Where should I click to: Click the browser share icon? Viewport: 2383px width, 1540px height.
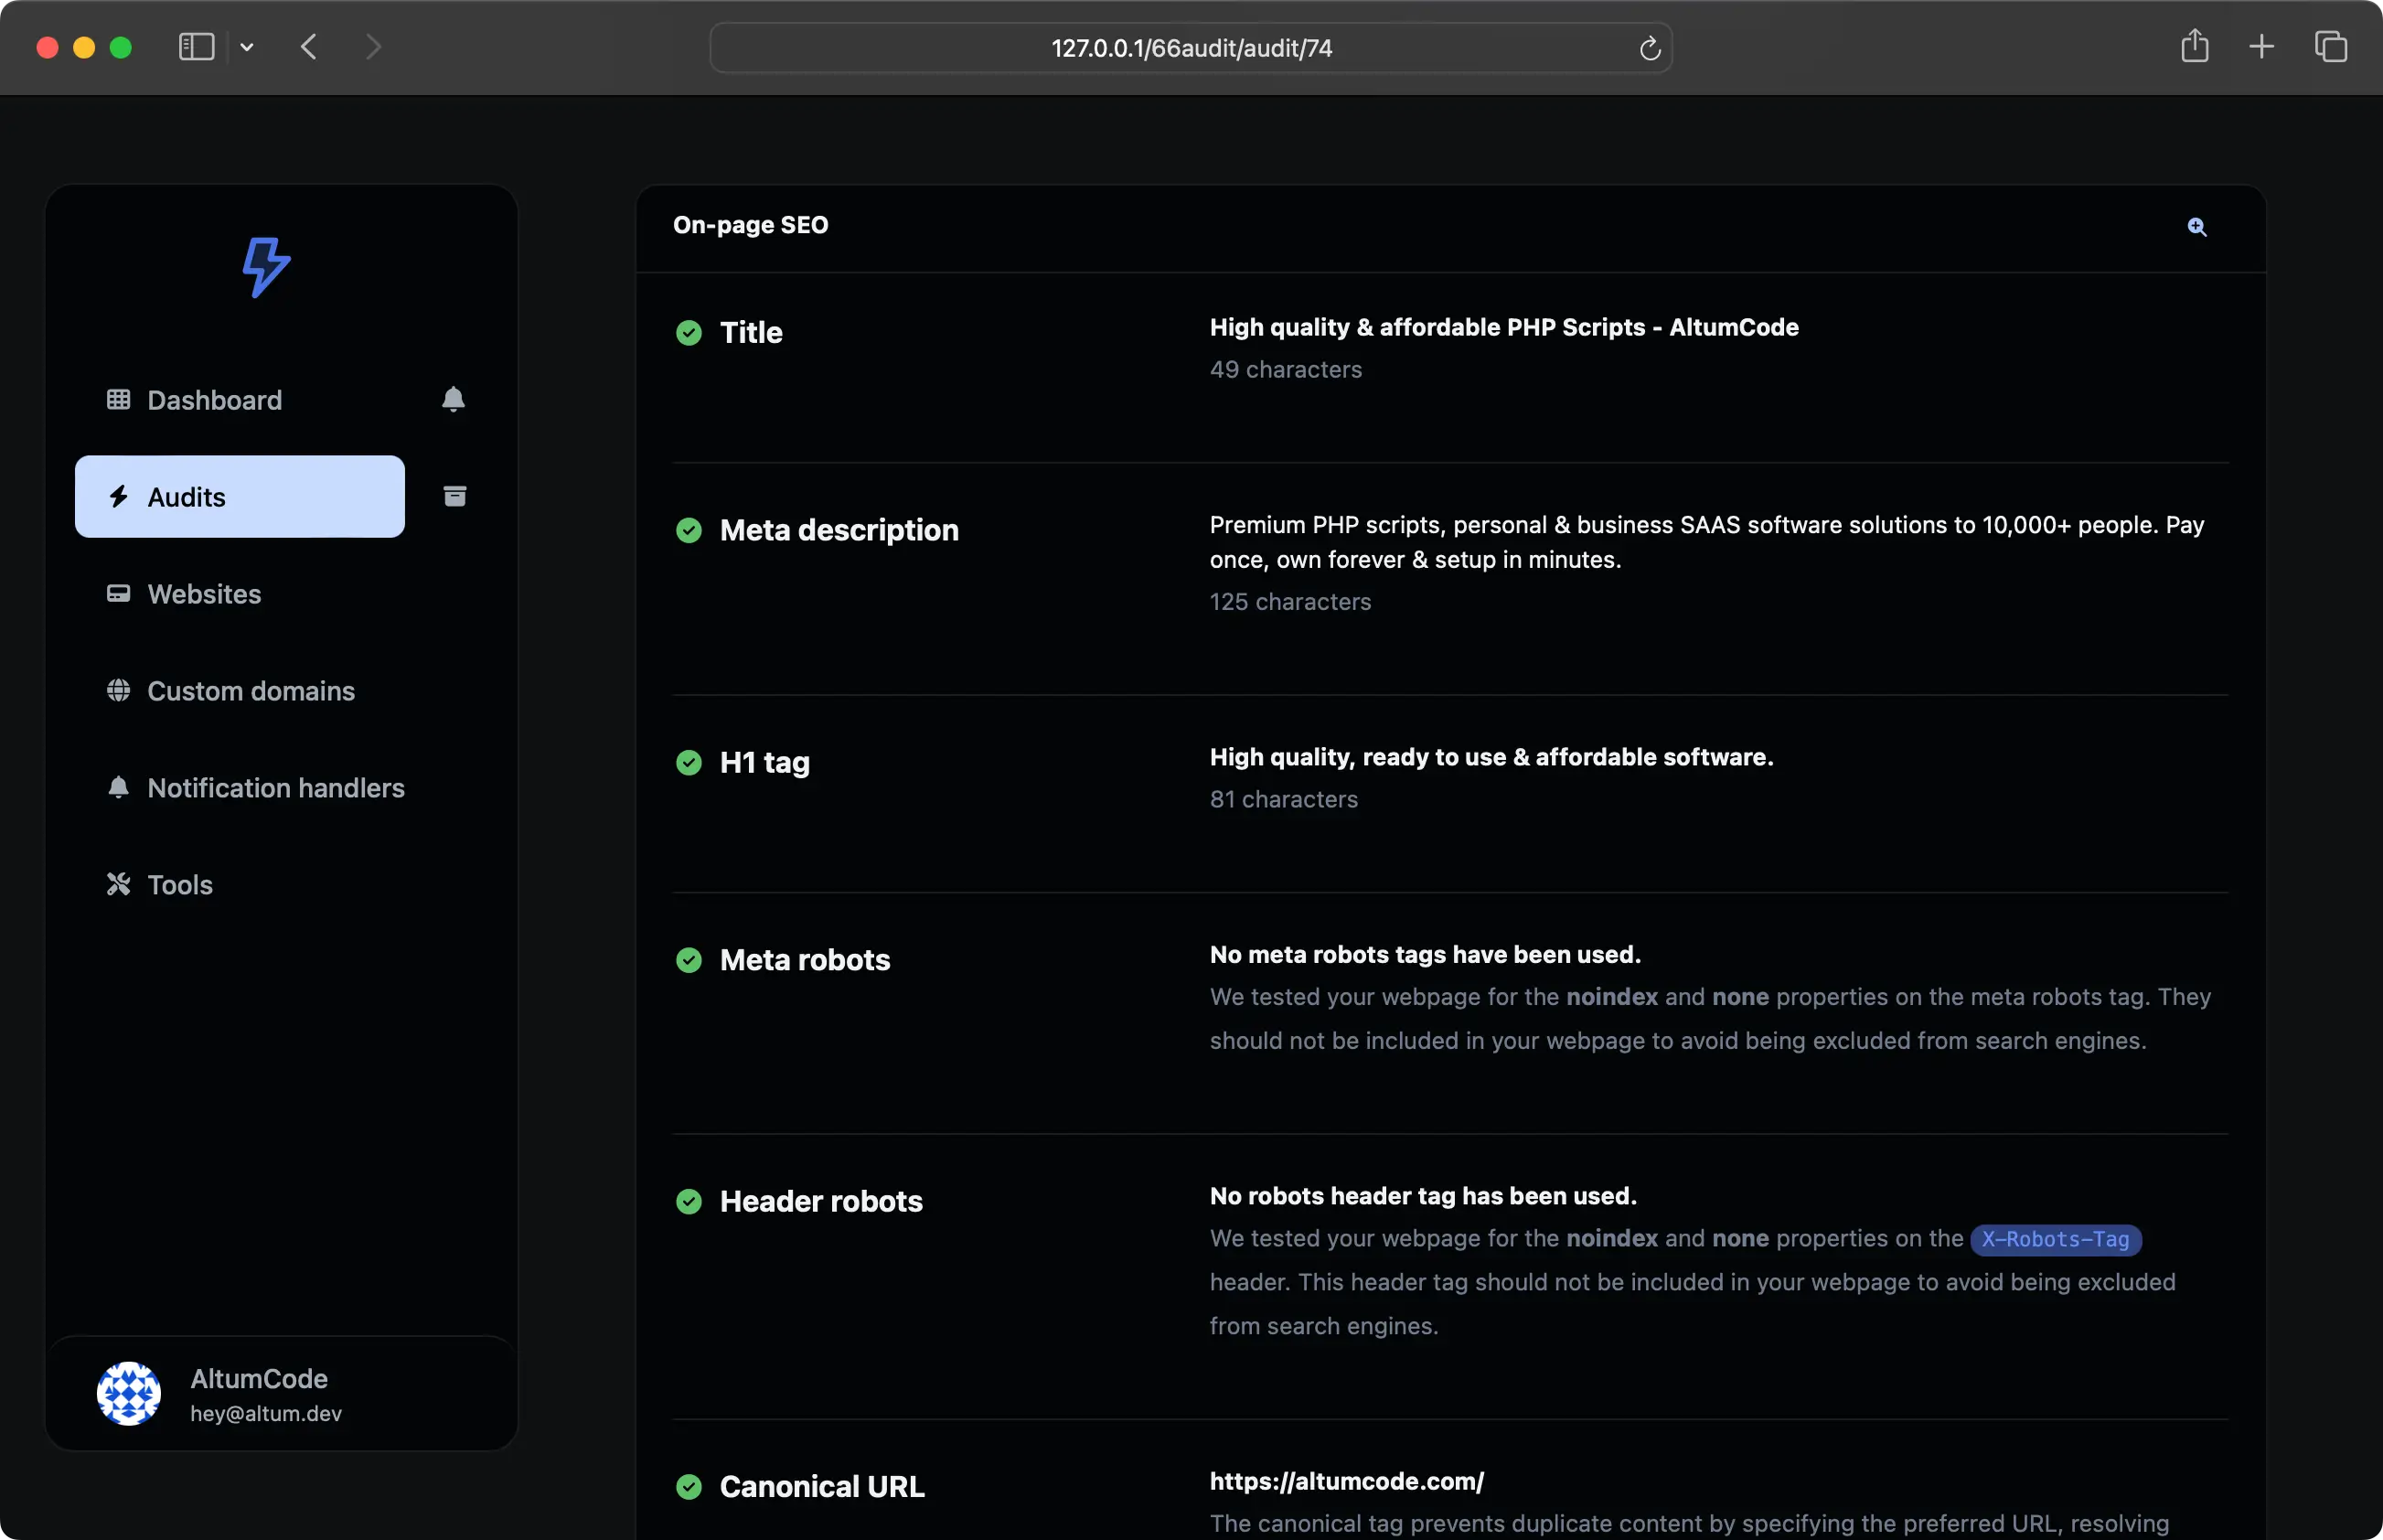(x=2194, y=47)
